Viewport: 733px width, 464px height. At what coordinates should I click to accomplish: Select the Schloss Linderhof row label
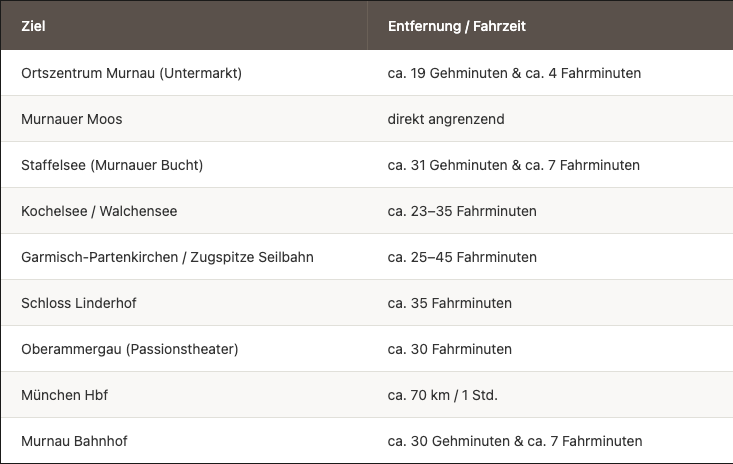pyautogui.click(x=79, y=303)
